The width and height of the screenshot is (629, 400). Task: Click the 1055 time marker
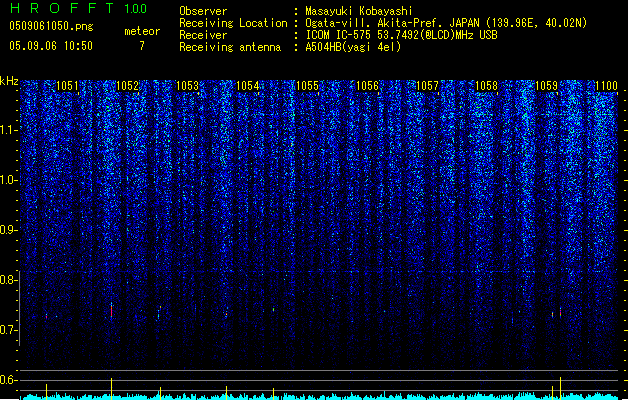pyautogui.click(x=307, y=86)
